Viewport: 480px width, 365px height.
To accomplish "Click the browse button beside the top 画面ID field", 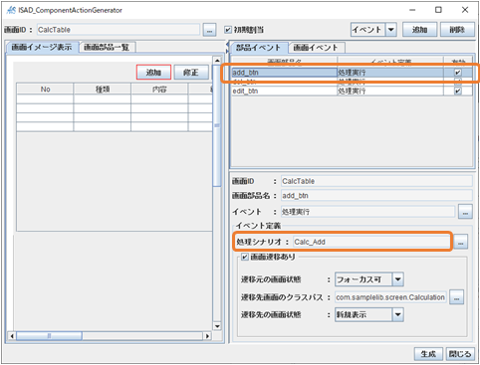I will click(x=209, y=30).
